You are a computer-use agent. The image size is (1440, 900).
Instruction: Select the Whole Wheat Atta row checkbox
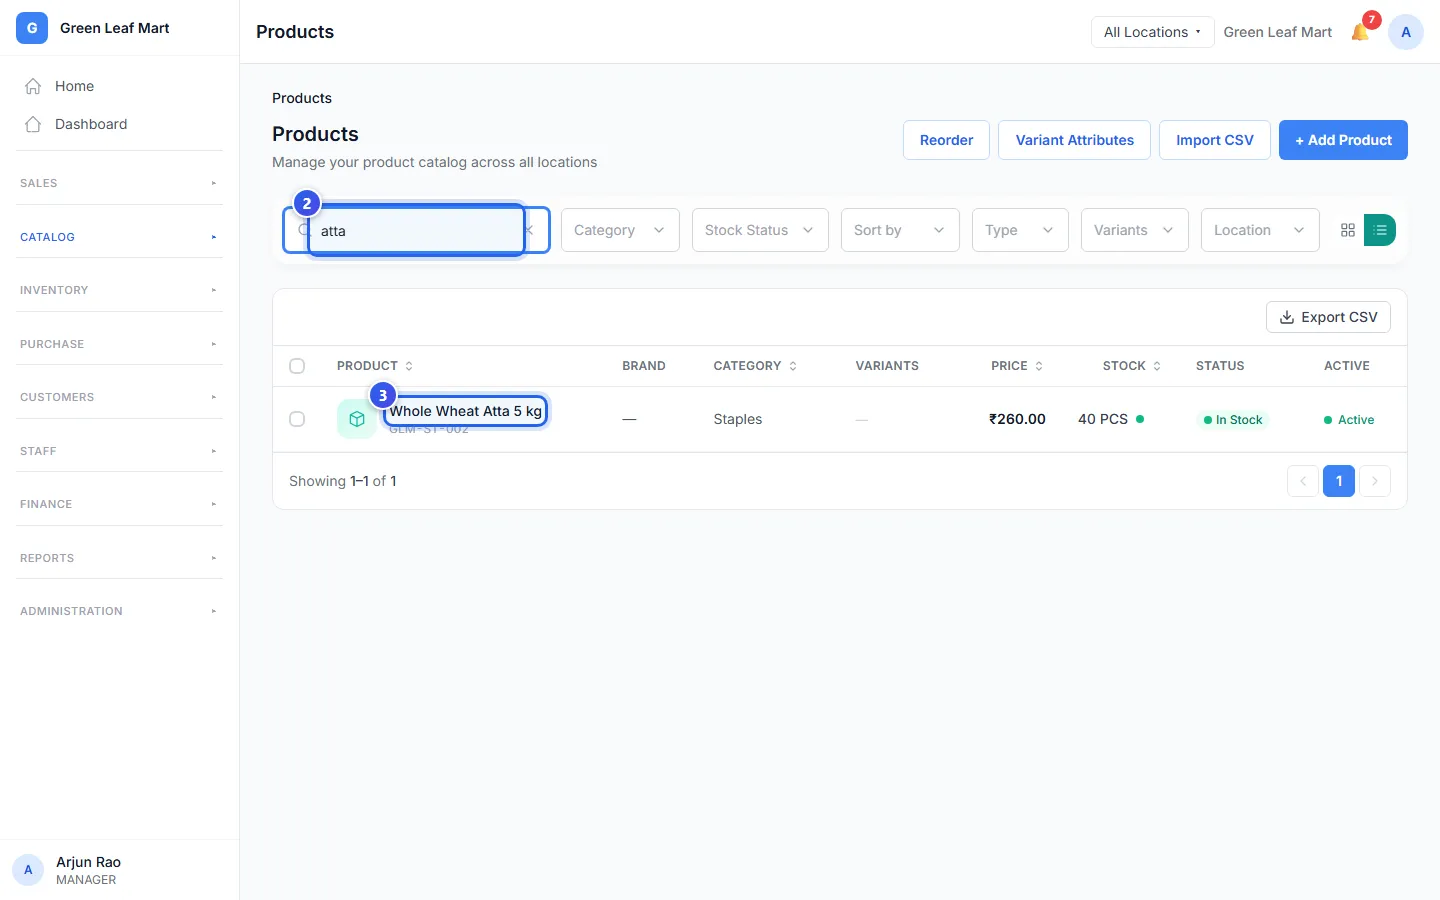[x=297, y=419]
